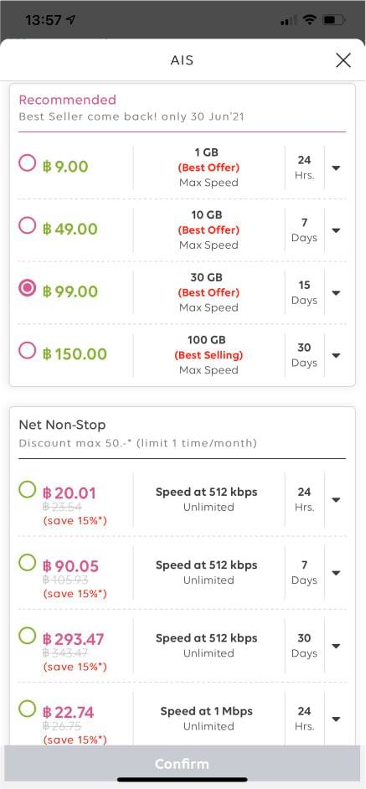Choose the ฿293.47 30 Days option
The width and height of the screenshot is (366, 789).
pyautogui.click(x=27, y=636)
